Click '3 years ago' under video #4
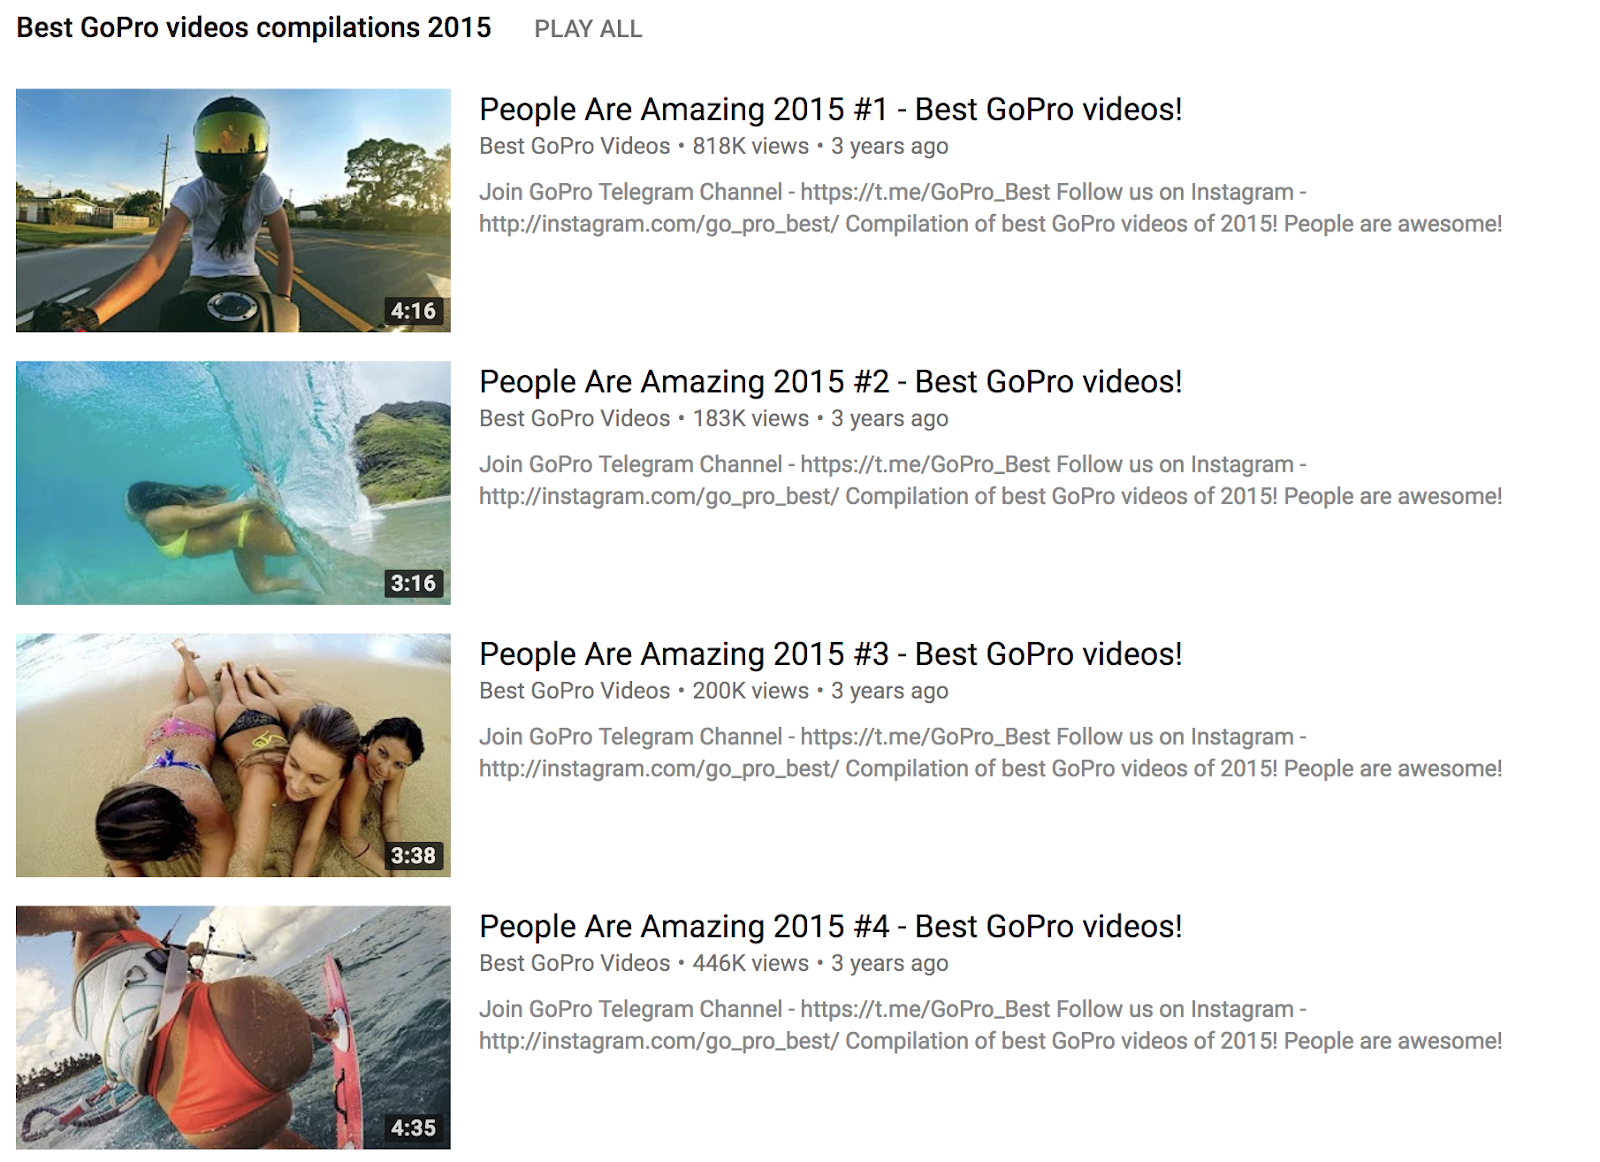 pyautogui.click(x=889, y=963)
